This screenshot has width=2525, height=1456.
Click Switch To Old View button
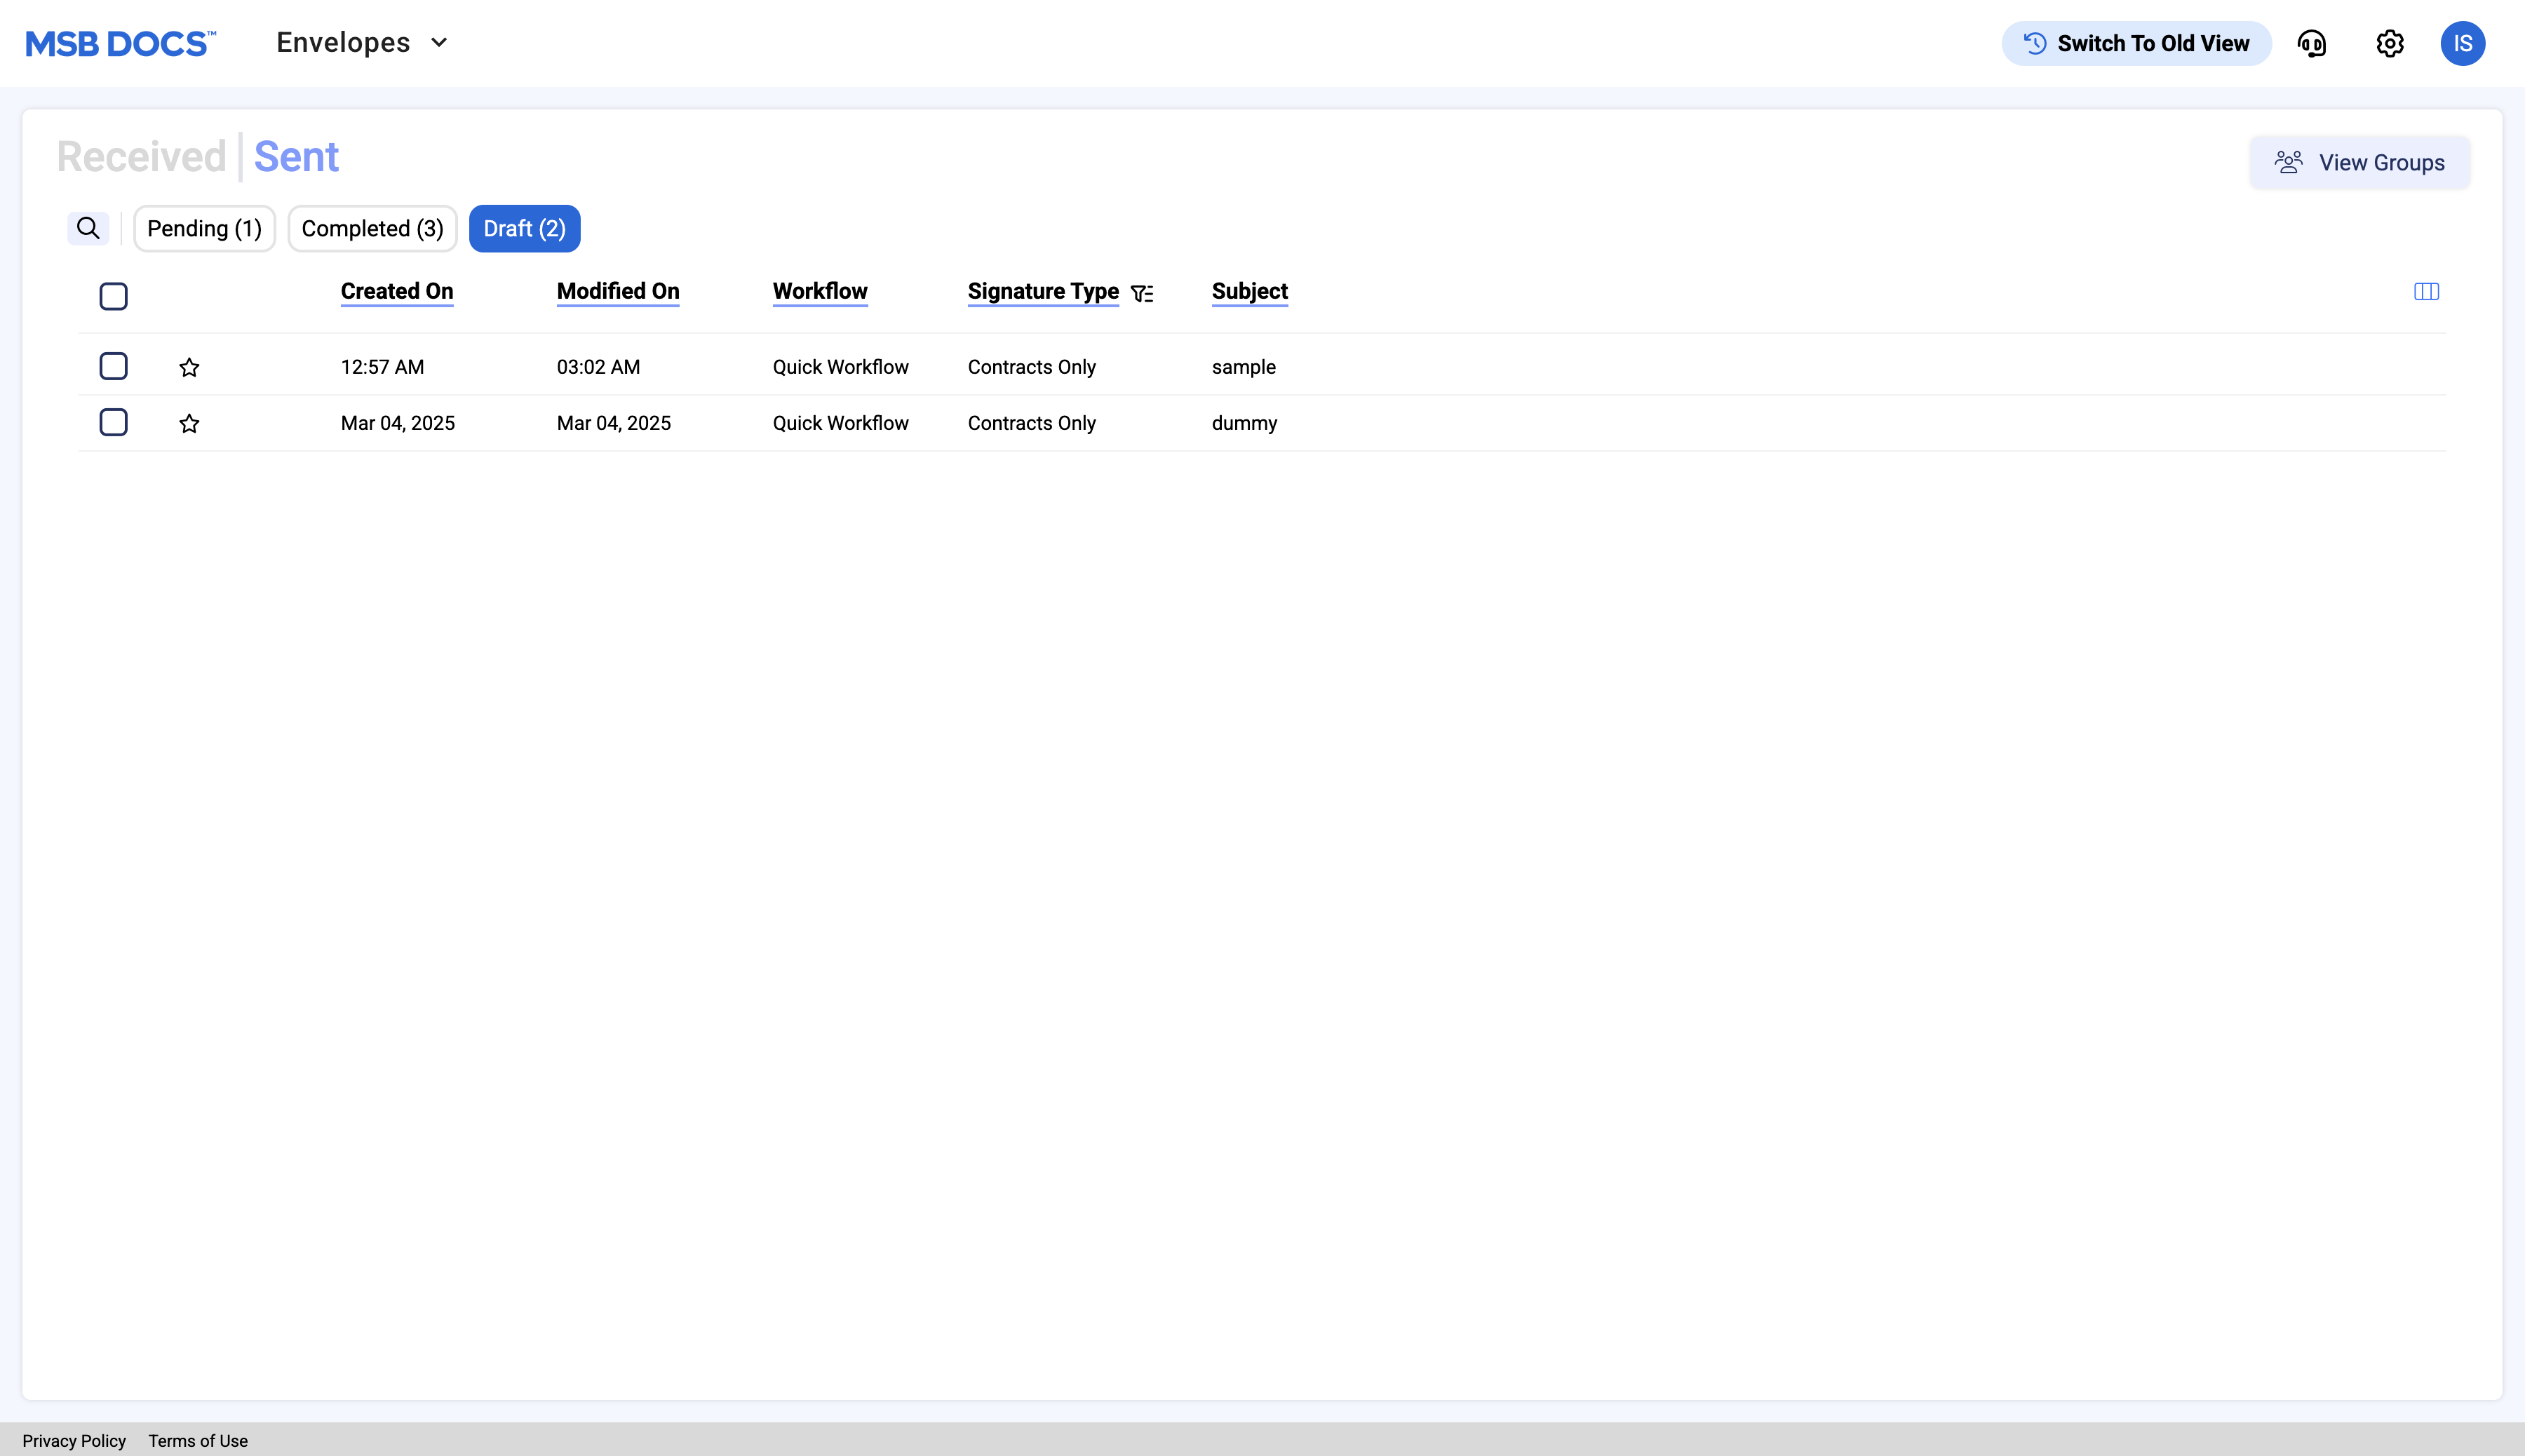[x=2136, y=43]
